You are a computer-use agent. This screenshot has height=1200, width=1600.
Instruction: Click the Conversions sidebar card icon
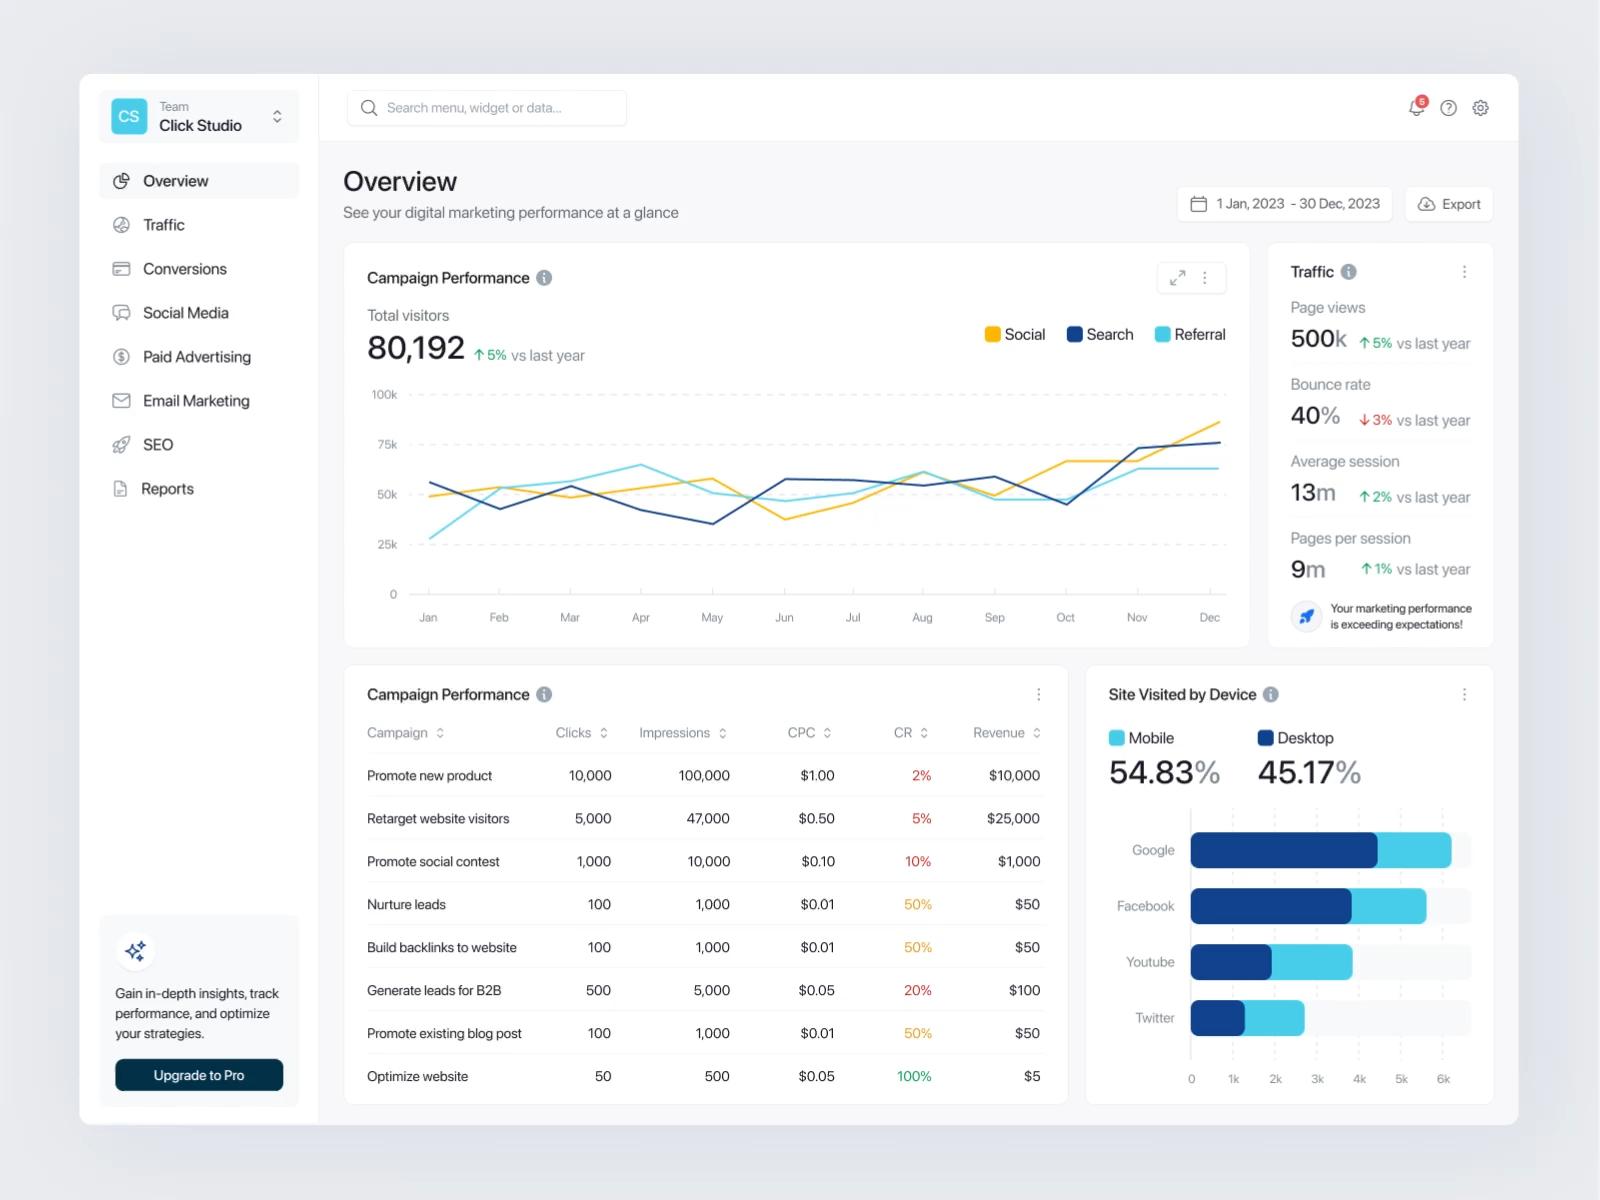[121, 269]
